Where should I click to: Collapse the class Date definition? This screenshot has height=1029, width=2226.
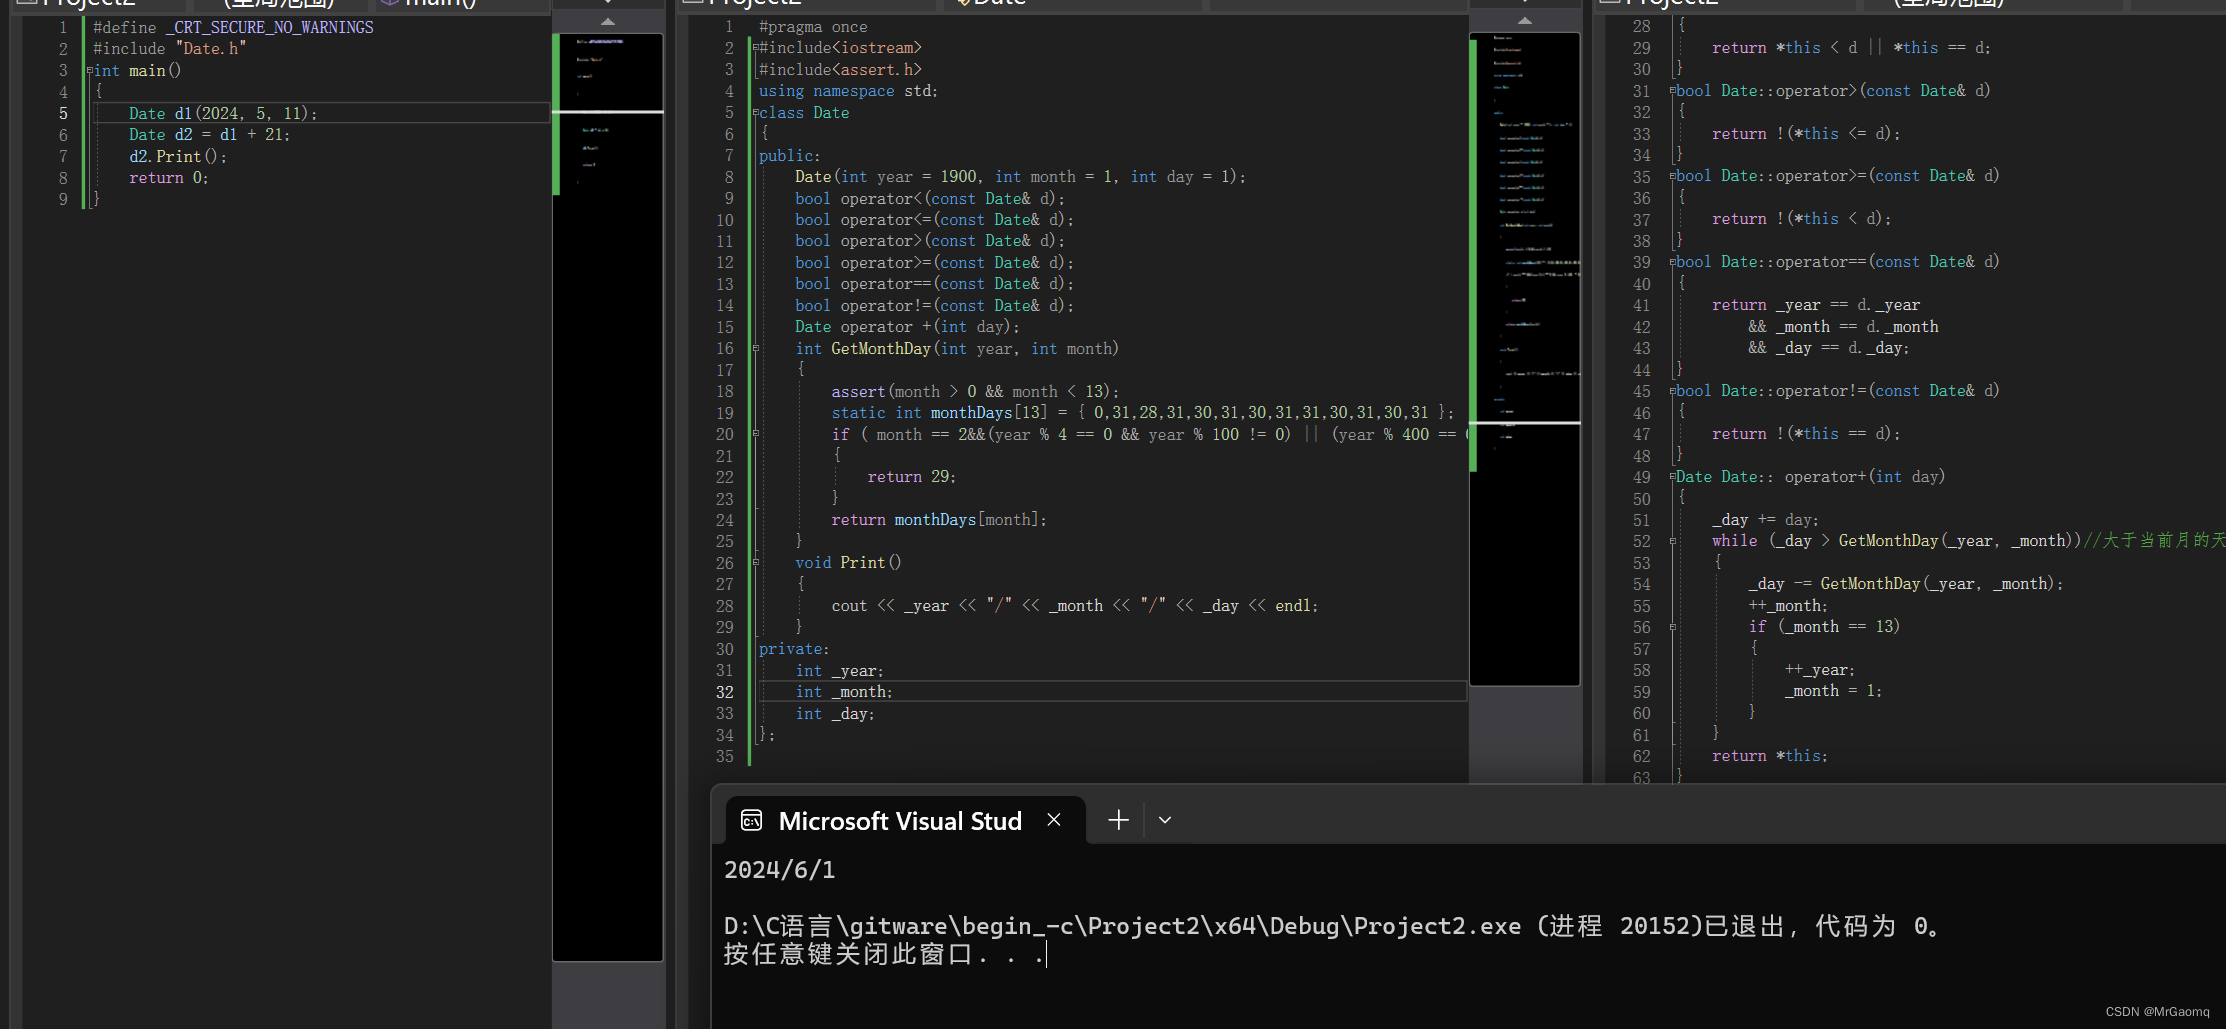[x=756, y=113]
